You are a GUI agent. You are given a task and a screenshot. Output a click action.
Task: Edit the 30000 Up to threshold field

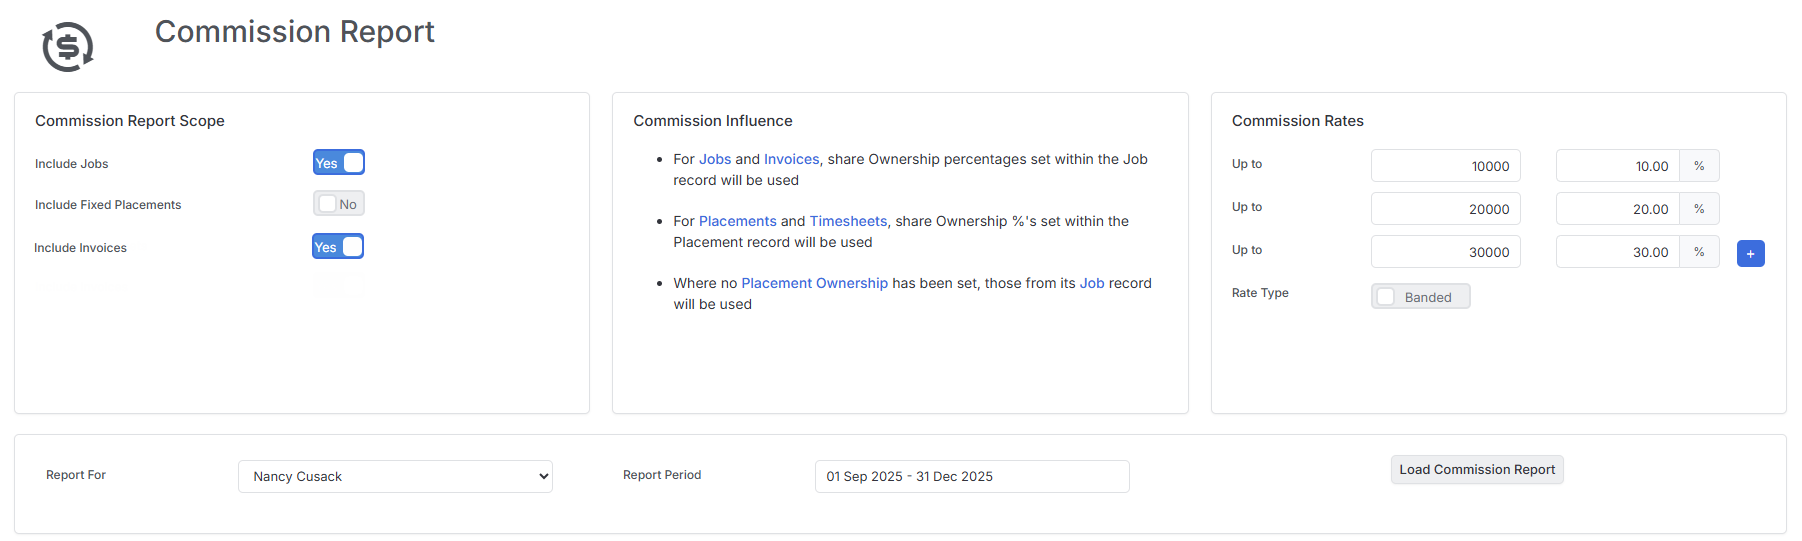tap(1446, 252)
